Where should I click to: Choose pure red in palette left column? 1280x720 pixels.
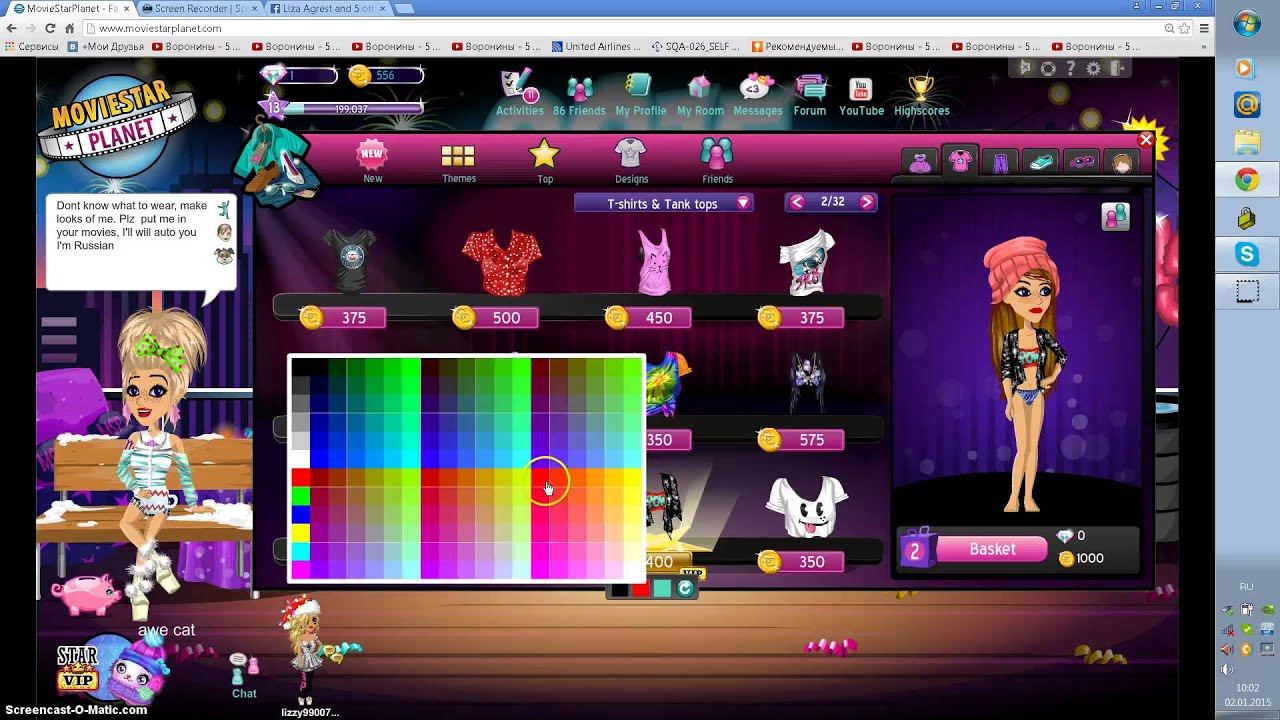[300, 478]
